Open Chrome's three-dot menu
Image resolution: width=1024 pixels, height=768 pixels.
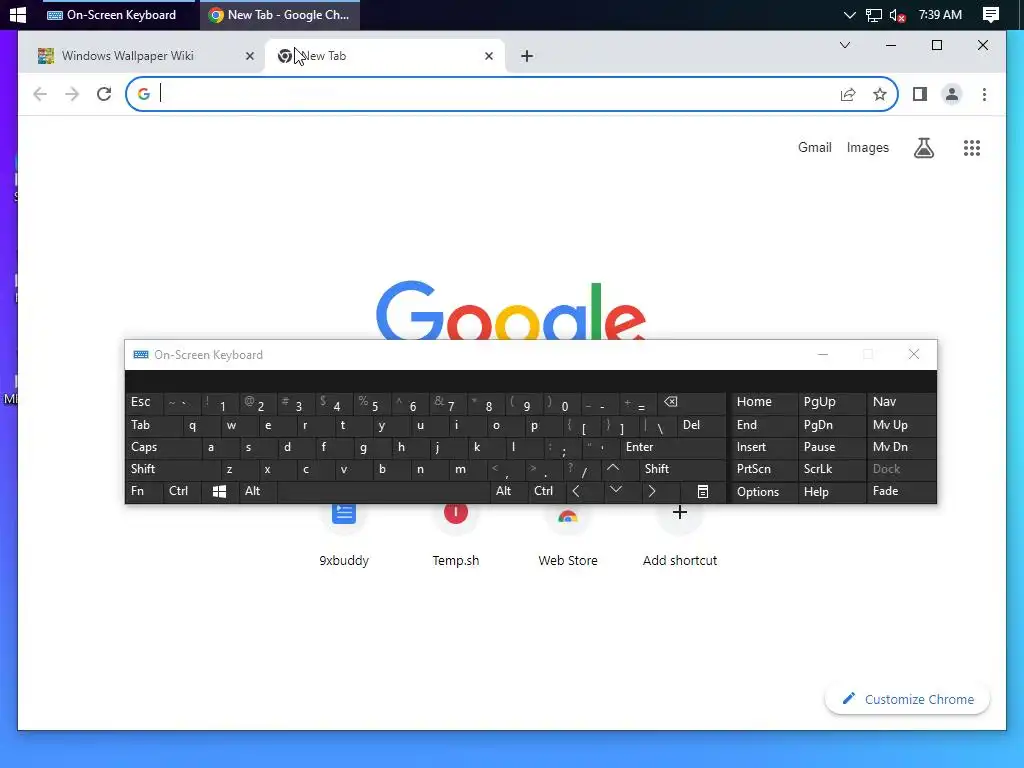click(x=984, y=95)
